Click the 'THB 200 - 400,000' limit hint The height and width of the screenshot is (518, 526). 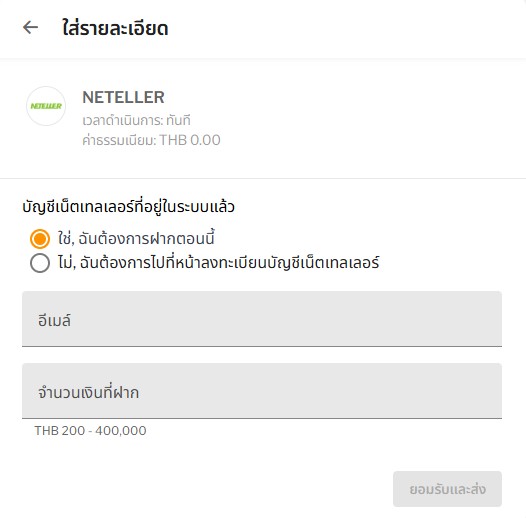(91, 430)
